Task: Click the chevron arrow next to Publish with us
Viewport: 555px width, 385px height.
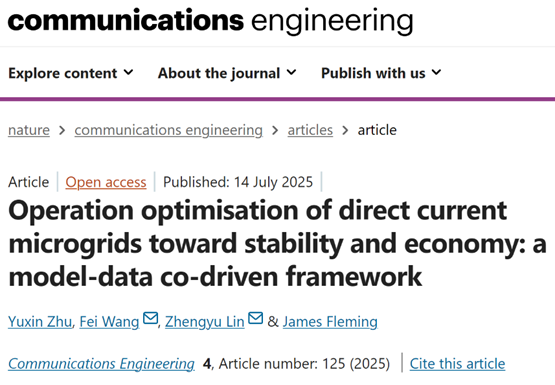Action: 436,73
